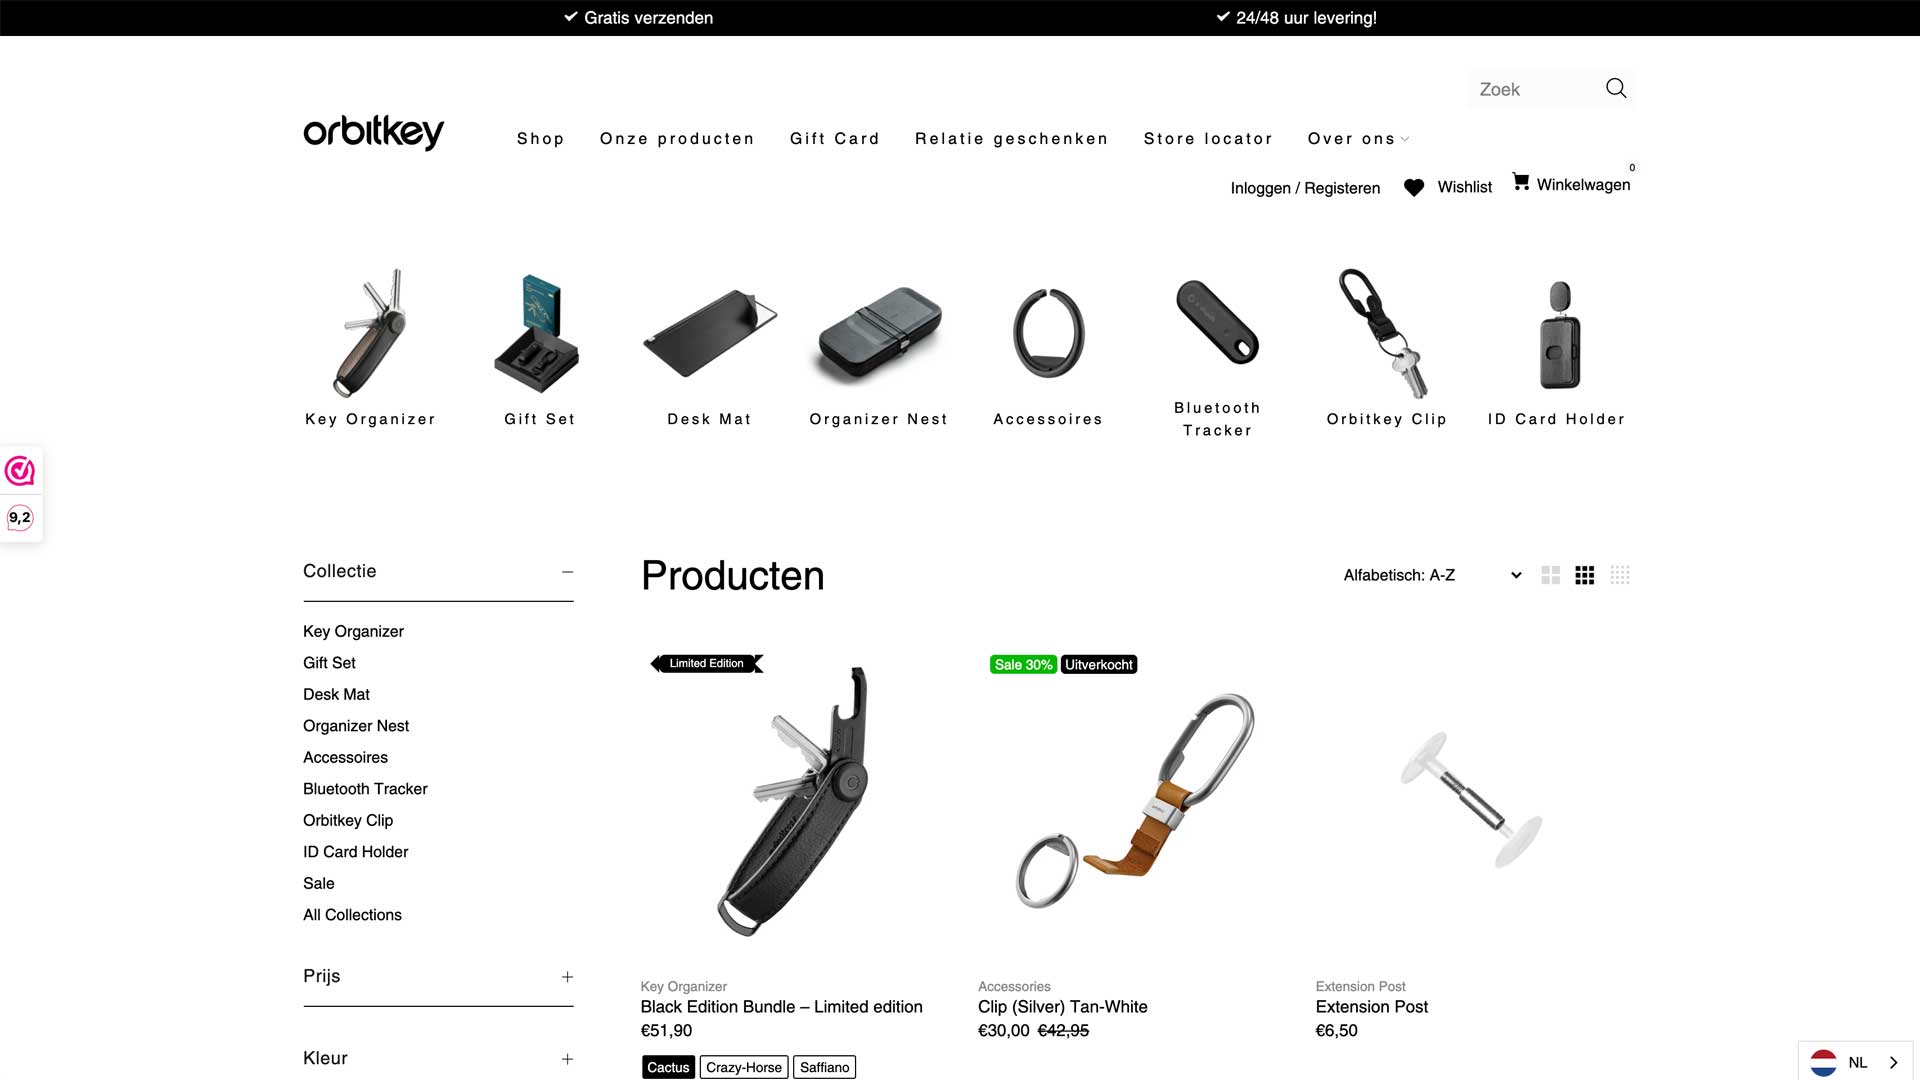
Task: Open the Alfabetisch: A-Z sort dropdown
Action: [x=1432, y=575]
